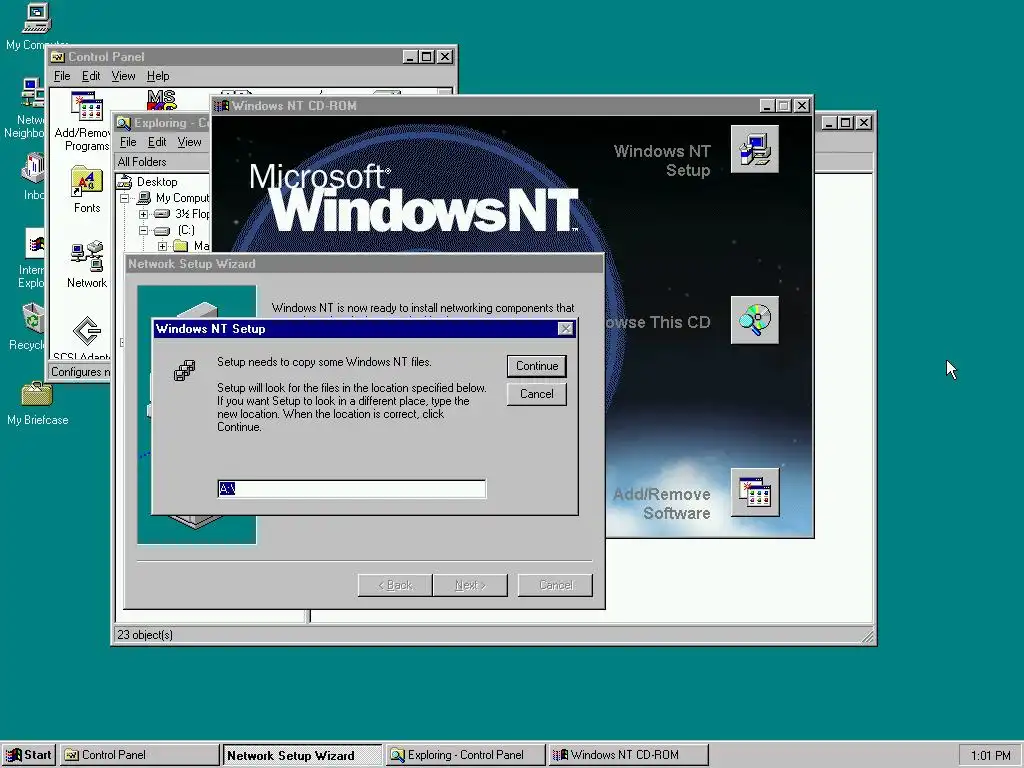Open Edit menu in Control Panel window

click(91, 76)
